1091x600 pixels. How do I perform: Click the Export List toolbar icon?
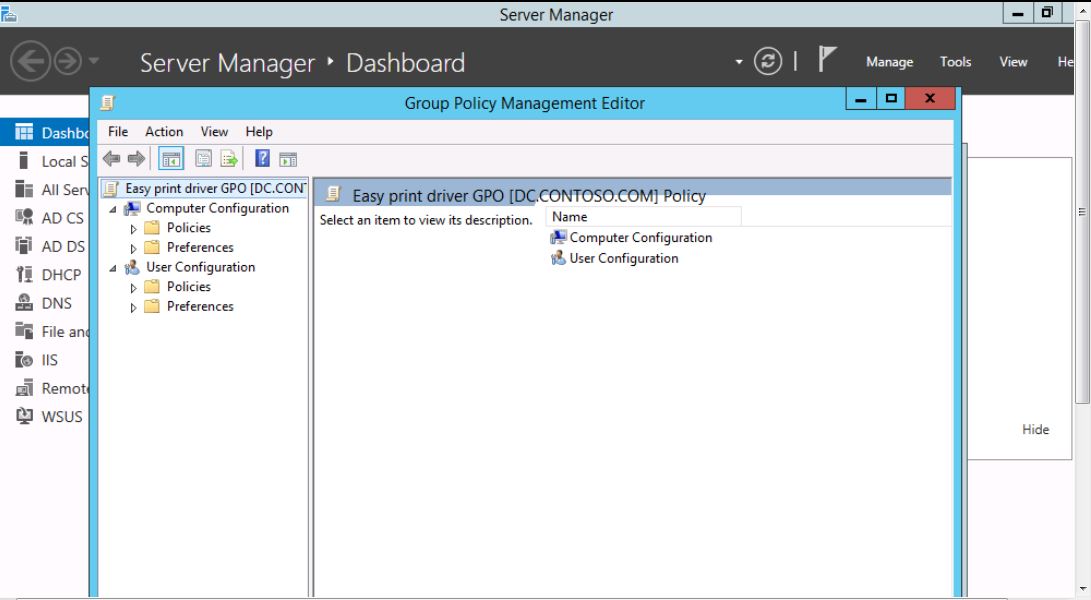pos(229,159)
